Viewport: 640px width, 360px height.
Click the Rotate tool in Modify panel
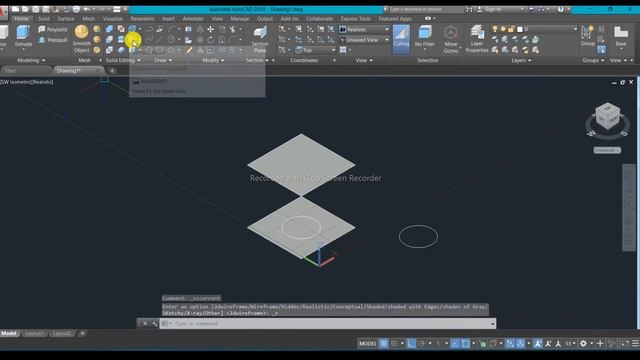(x=210, y=40)
